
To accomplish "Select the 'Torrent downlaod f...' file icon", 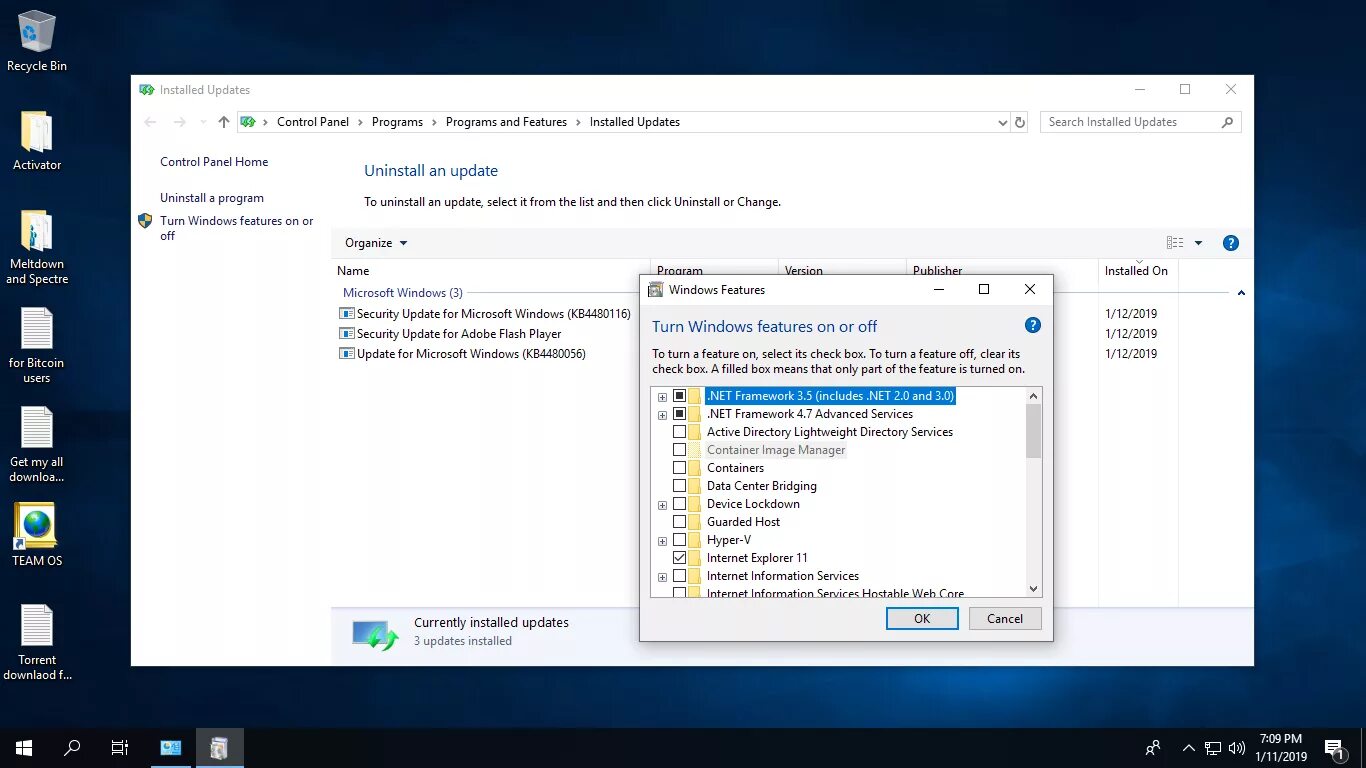I will (37, 642).
